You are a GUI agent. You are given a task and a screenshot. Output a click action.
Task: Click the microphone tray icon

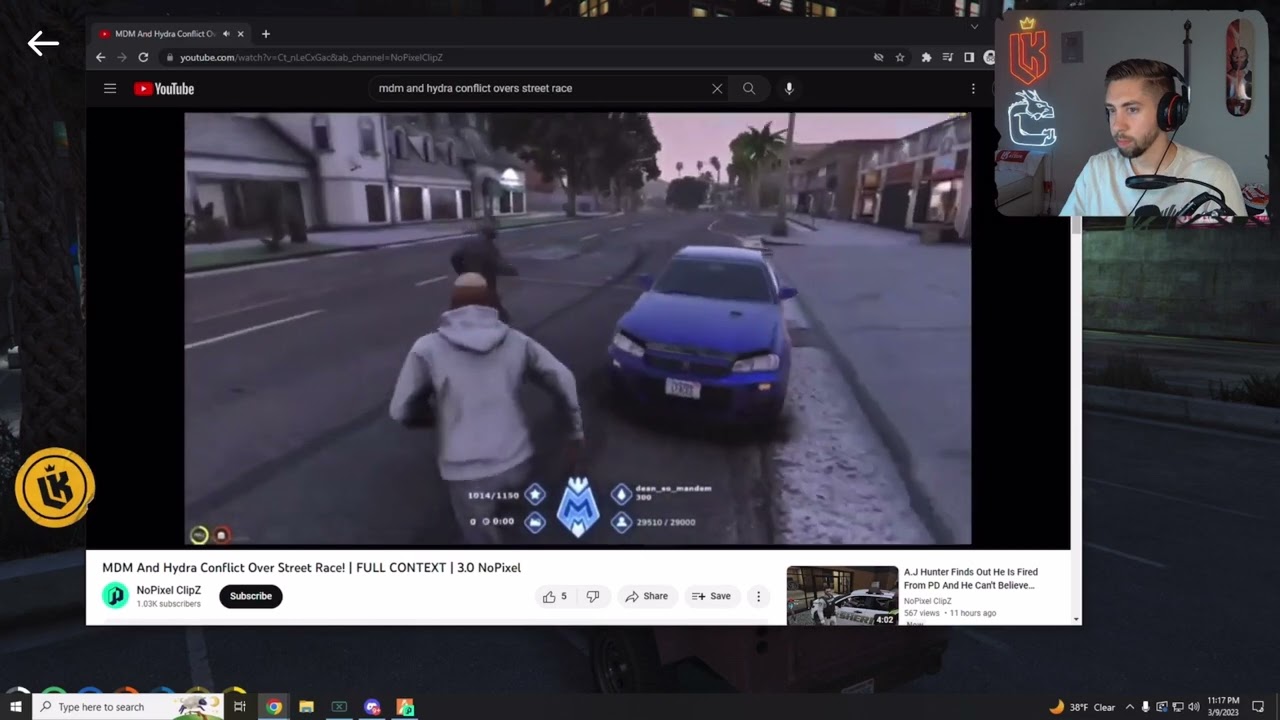1146,707
